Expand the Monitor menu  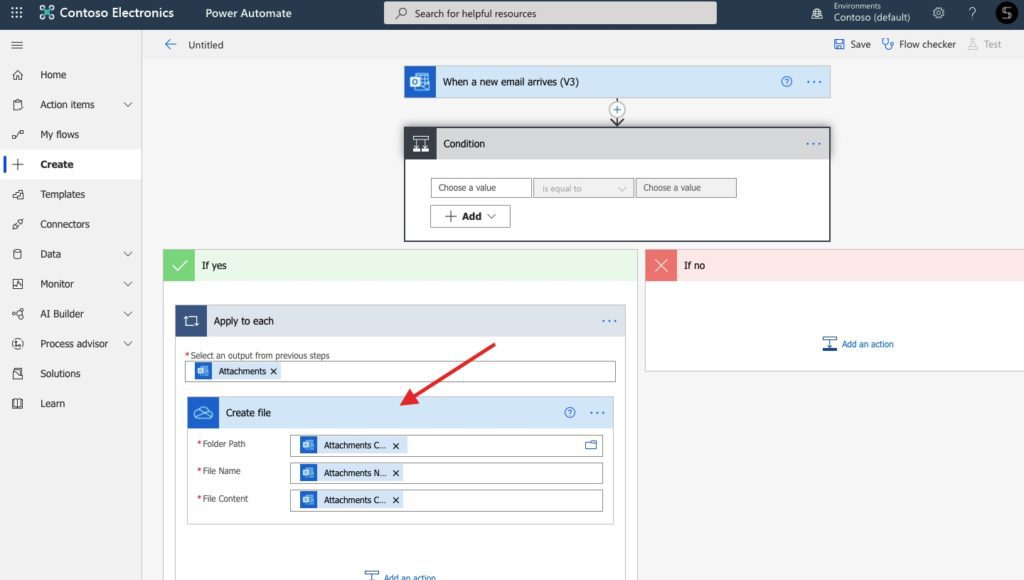click(128, 284)
